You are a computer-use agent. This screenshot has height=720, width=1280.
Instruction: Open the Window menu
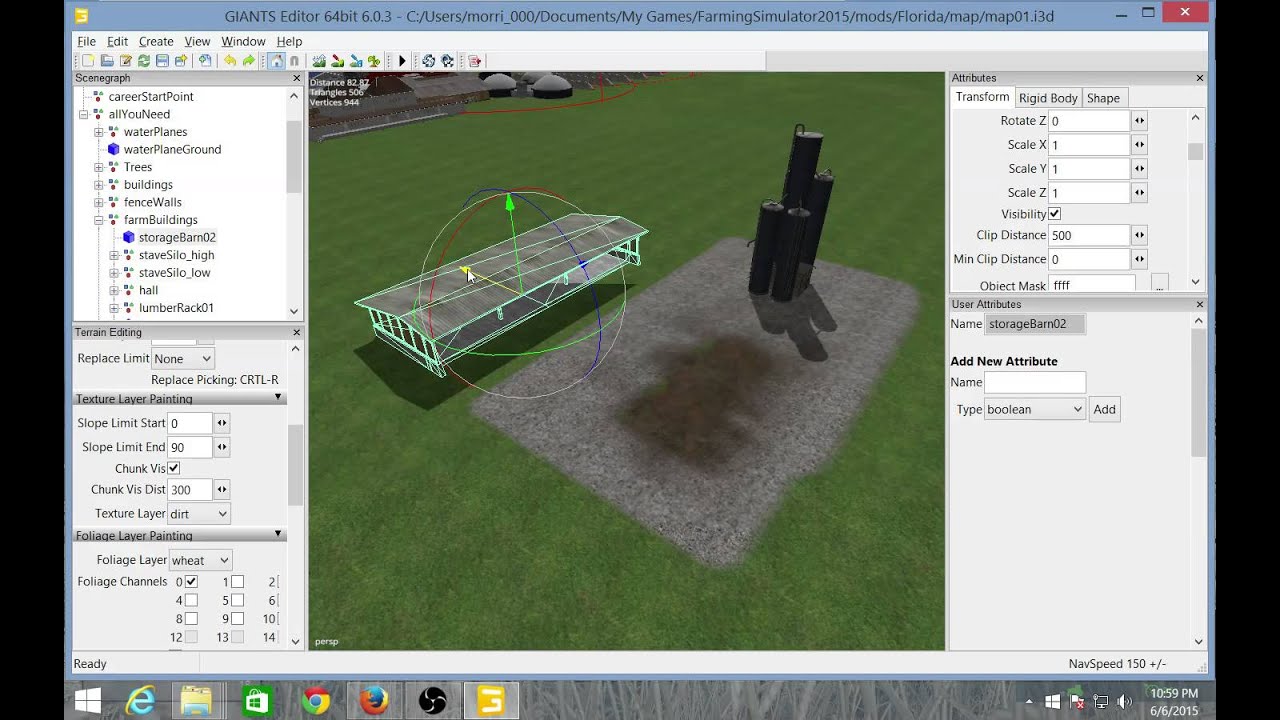tap(243, 41)
